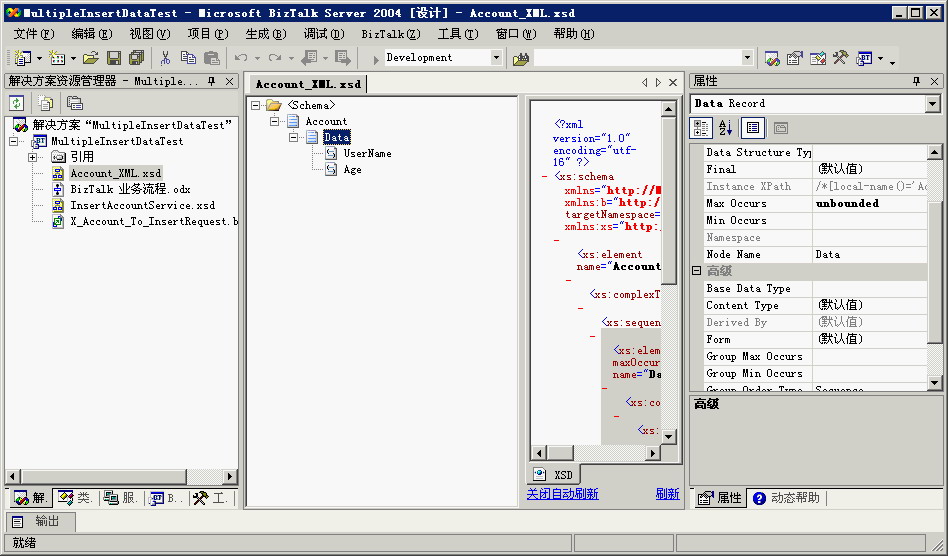948x556 pixels.
Task: Sort properties alphabetically with A-Z button
Action: coord(726,128)
